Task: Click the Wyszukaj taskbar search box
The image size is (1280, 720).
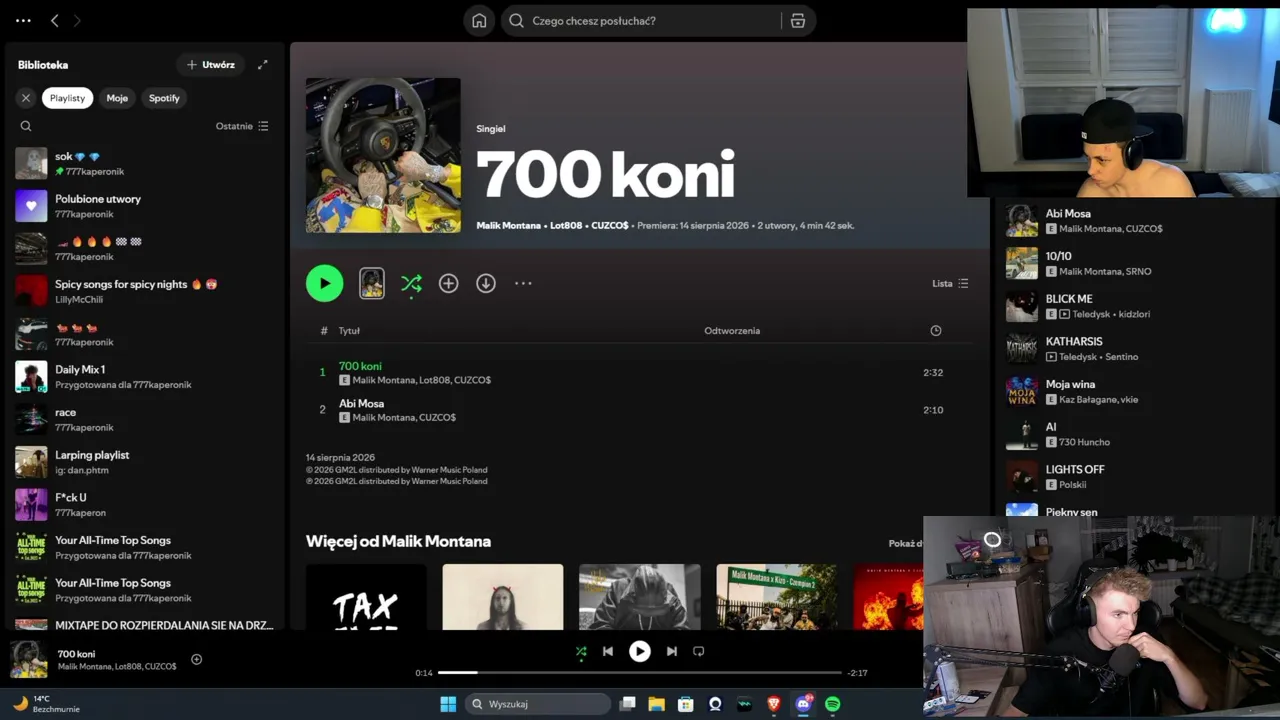Action: pyautogui.click(x=538, y=704)
